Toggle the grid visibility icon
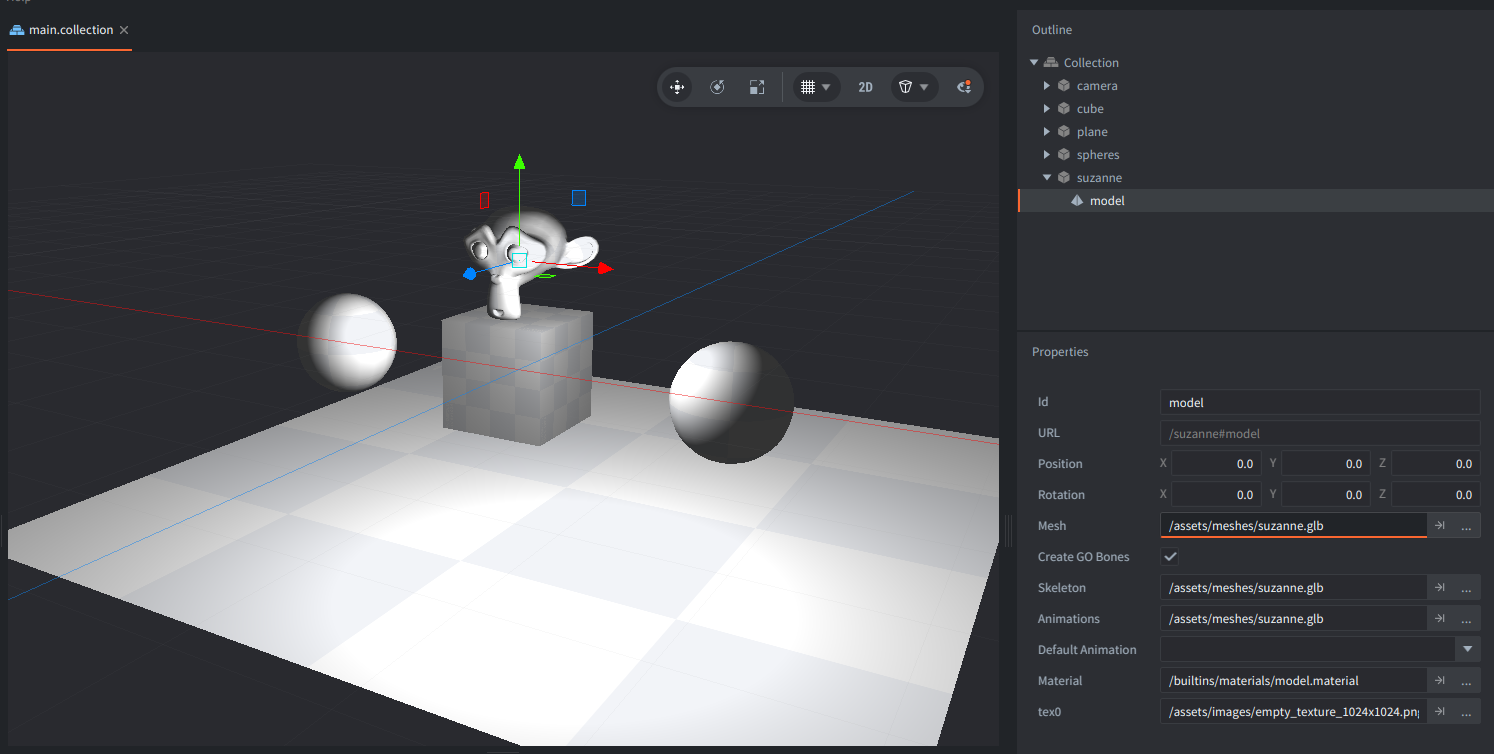The image size is (1494, 754). coord(808,87)
